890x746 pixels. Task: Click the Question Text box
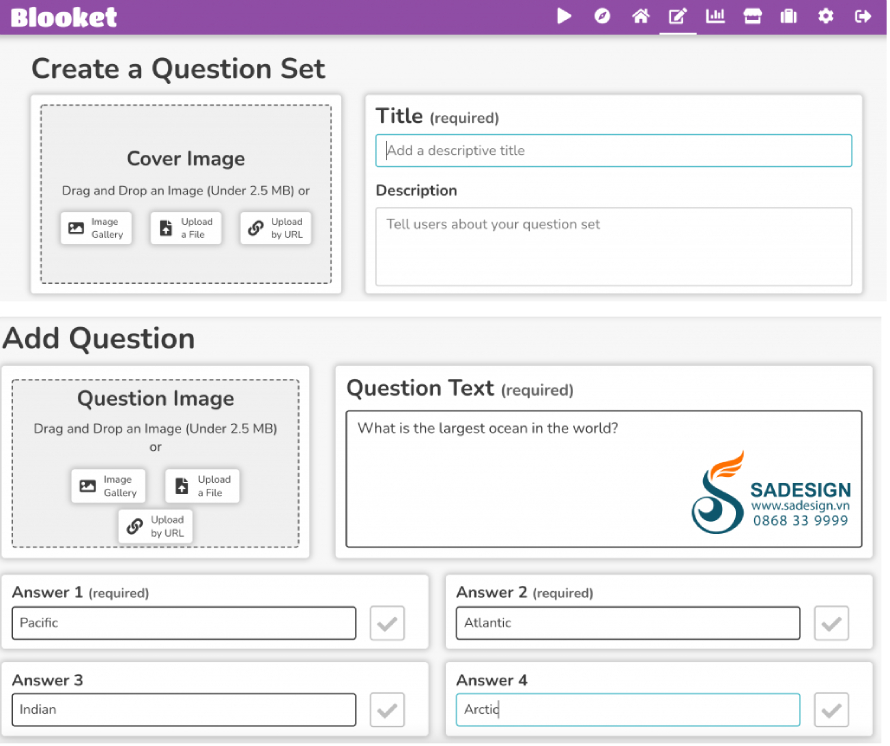click(x=604, y=480)
